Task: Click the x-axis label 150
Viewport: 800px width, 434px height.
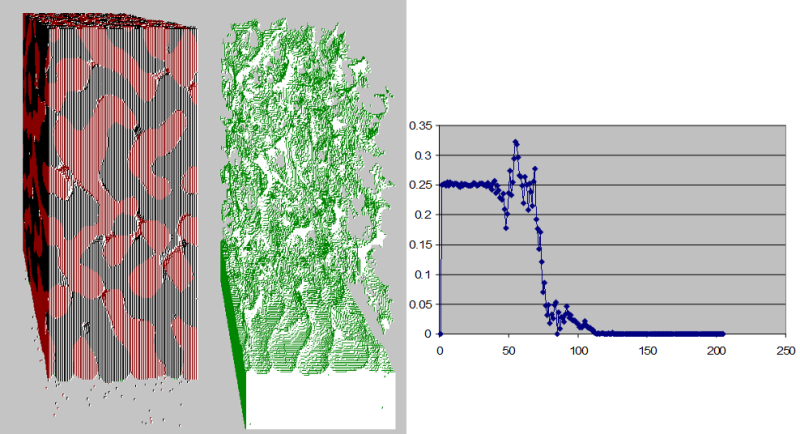Action: 647,351
